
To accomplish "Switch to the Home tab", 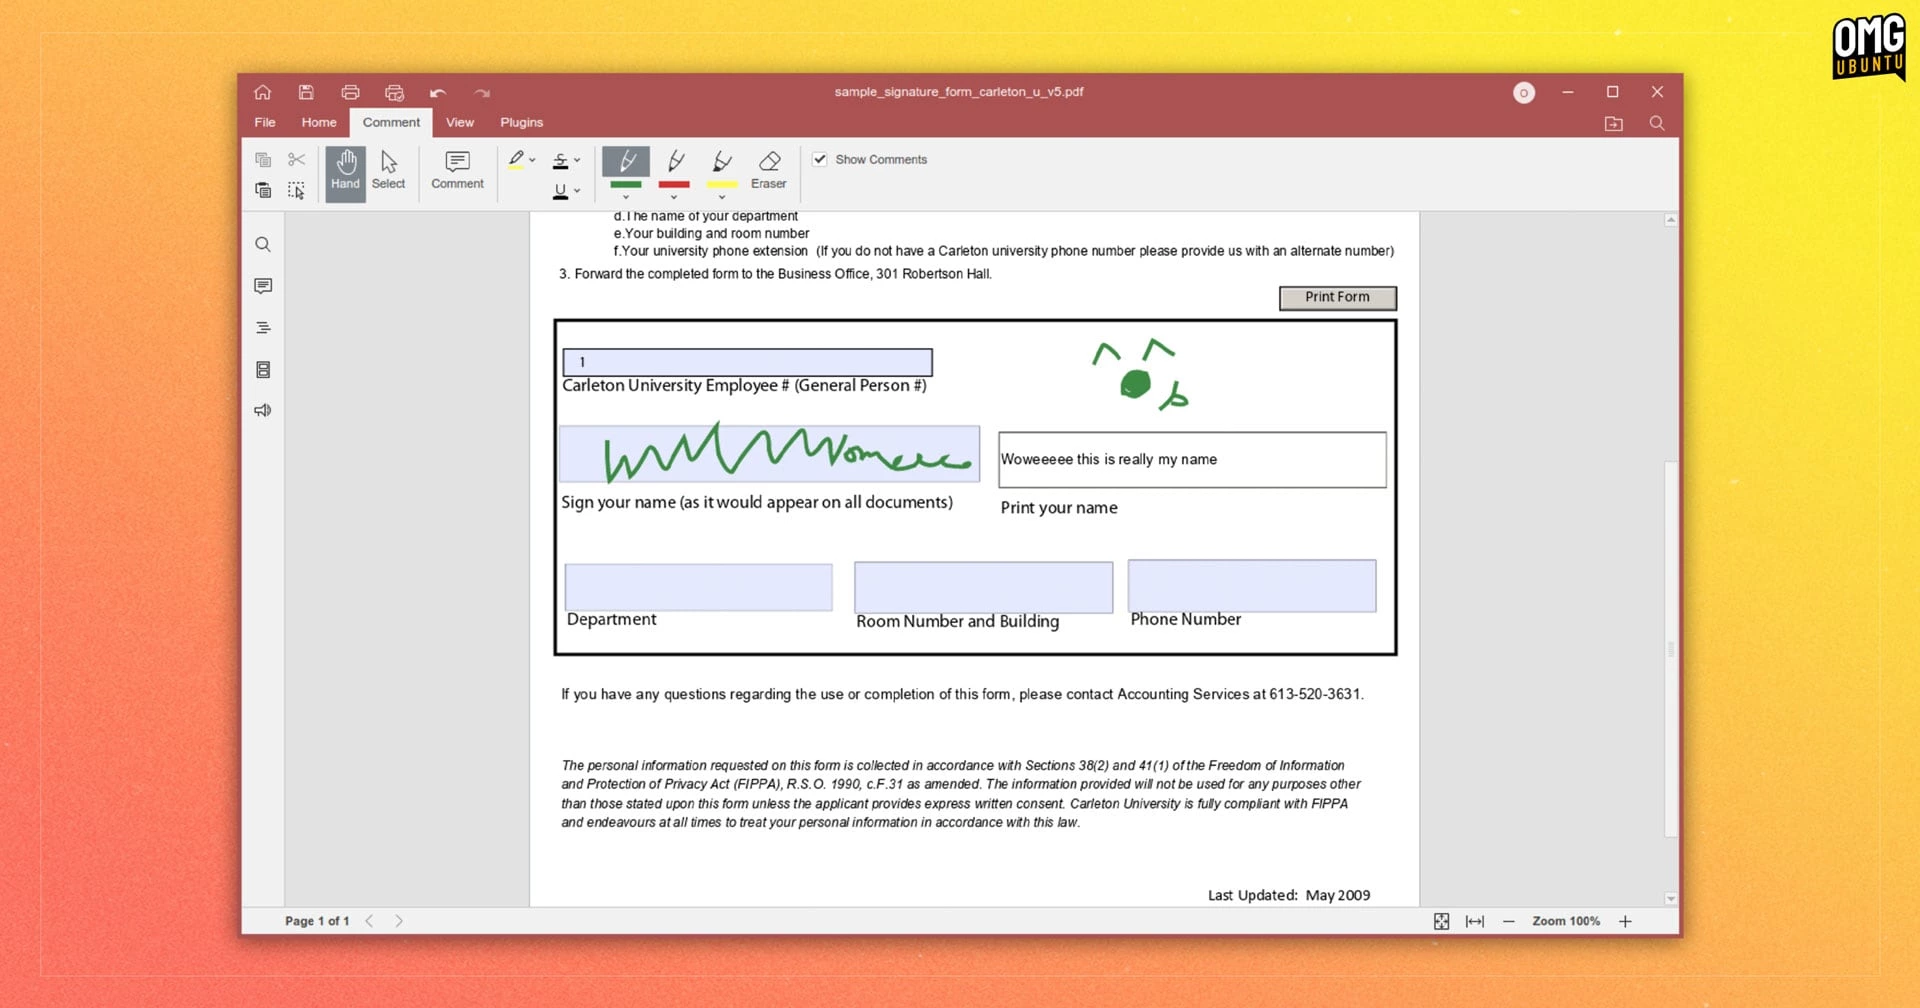I will click(x=319, y=123).
